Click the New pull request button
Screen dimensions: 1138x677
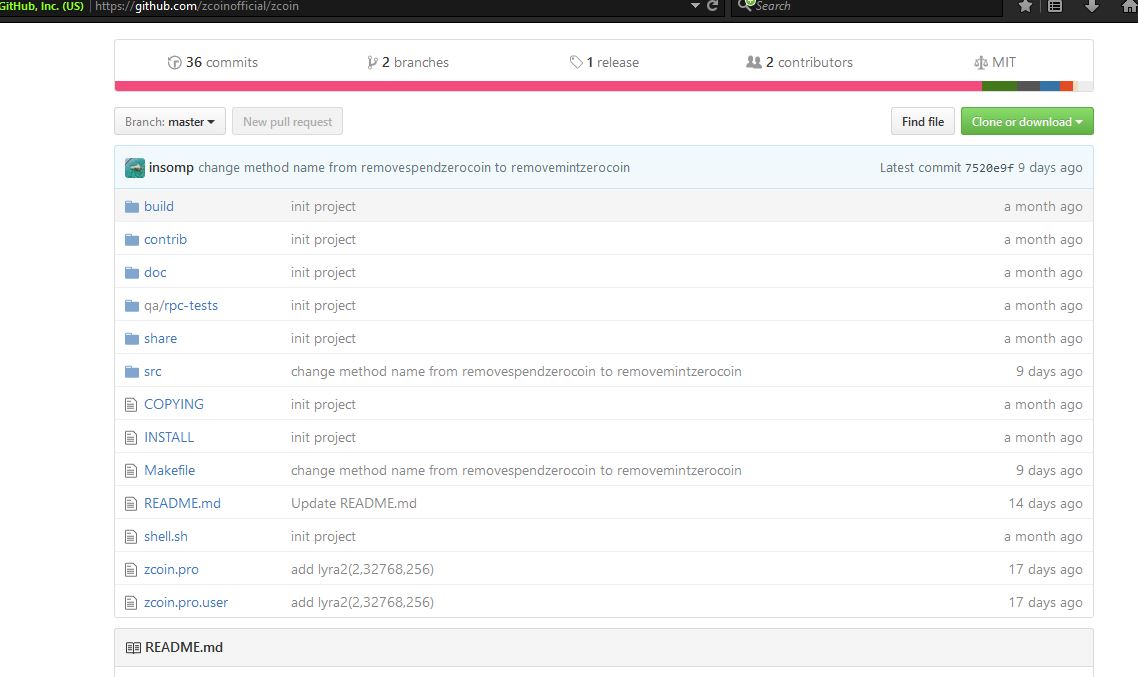(287, 121)
